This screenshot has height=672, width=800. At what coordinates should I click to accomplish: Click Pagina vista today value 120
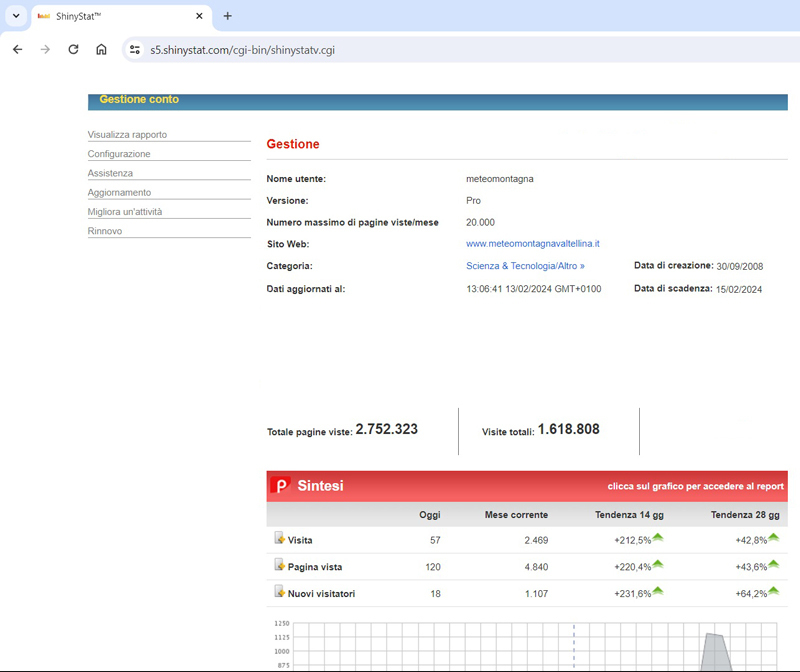tap(433, 567)
